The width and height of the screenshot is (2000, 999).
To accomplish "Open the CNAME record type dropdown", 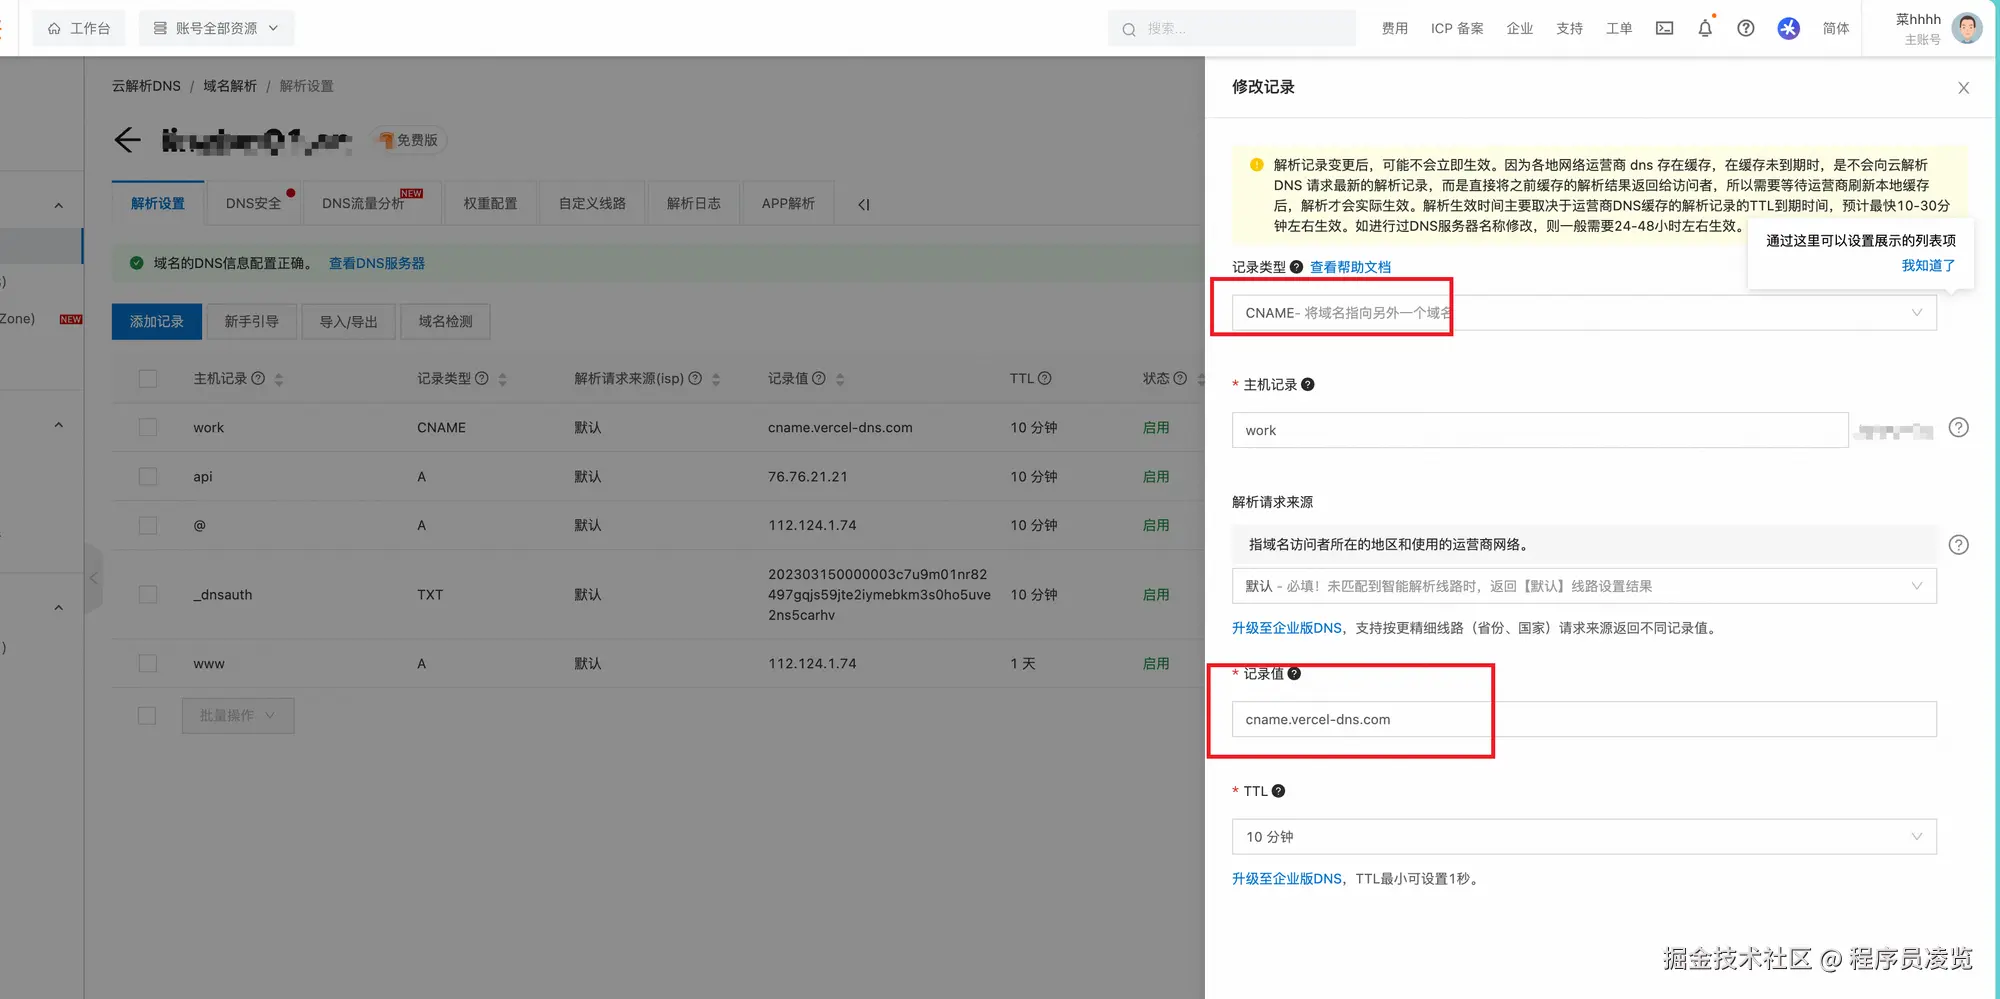I will click(1584, 313).
